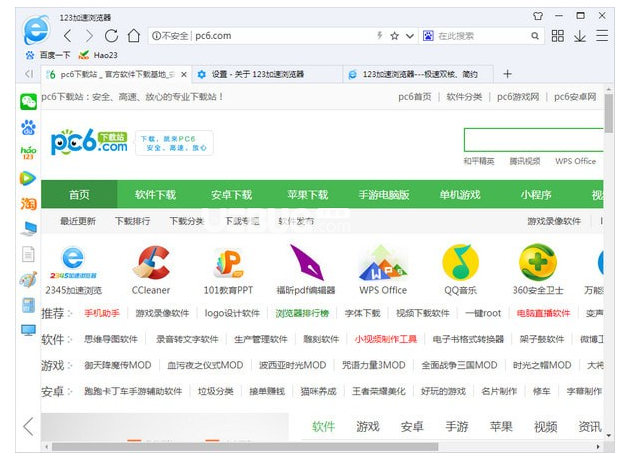Viewport: 623px width, 460px height.
Task: Go back with the browser back arrow
Action: (68, 36)
